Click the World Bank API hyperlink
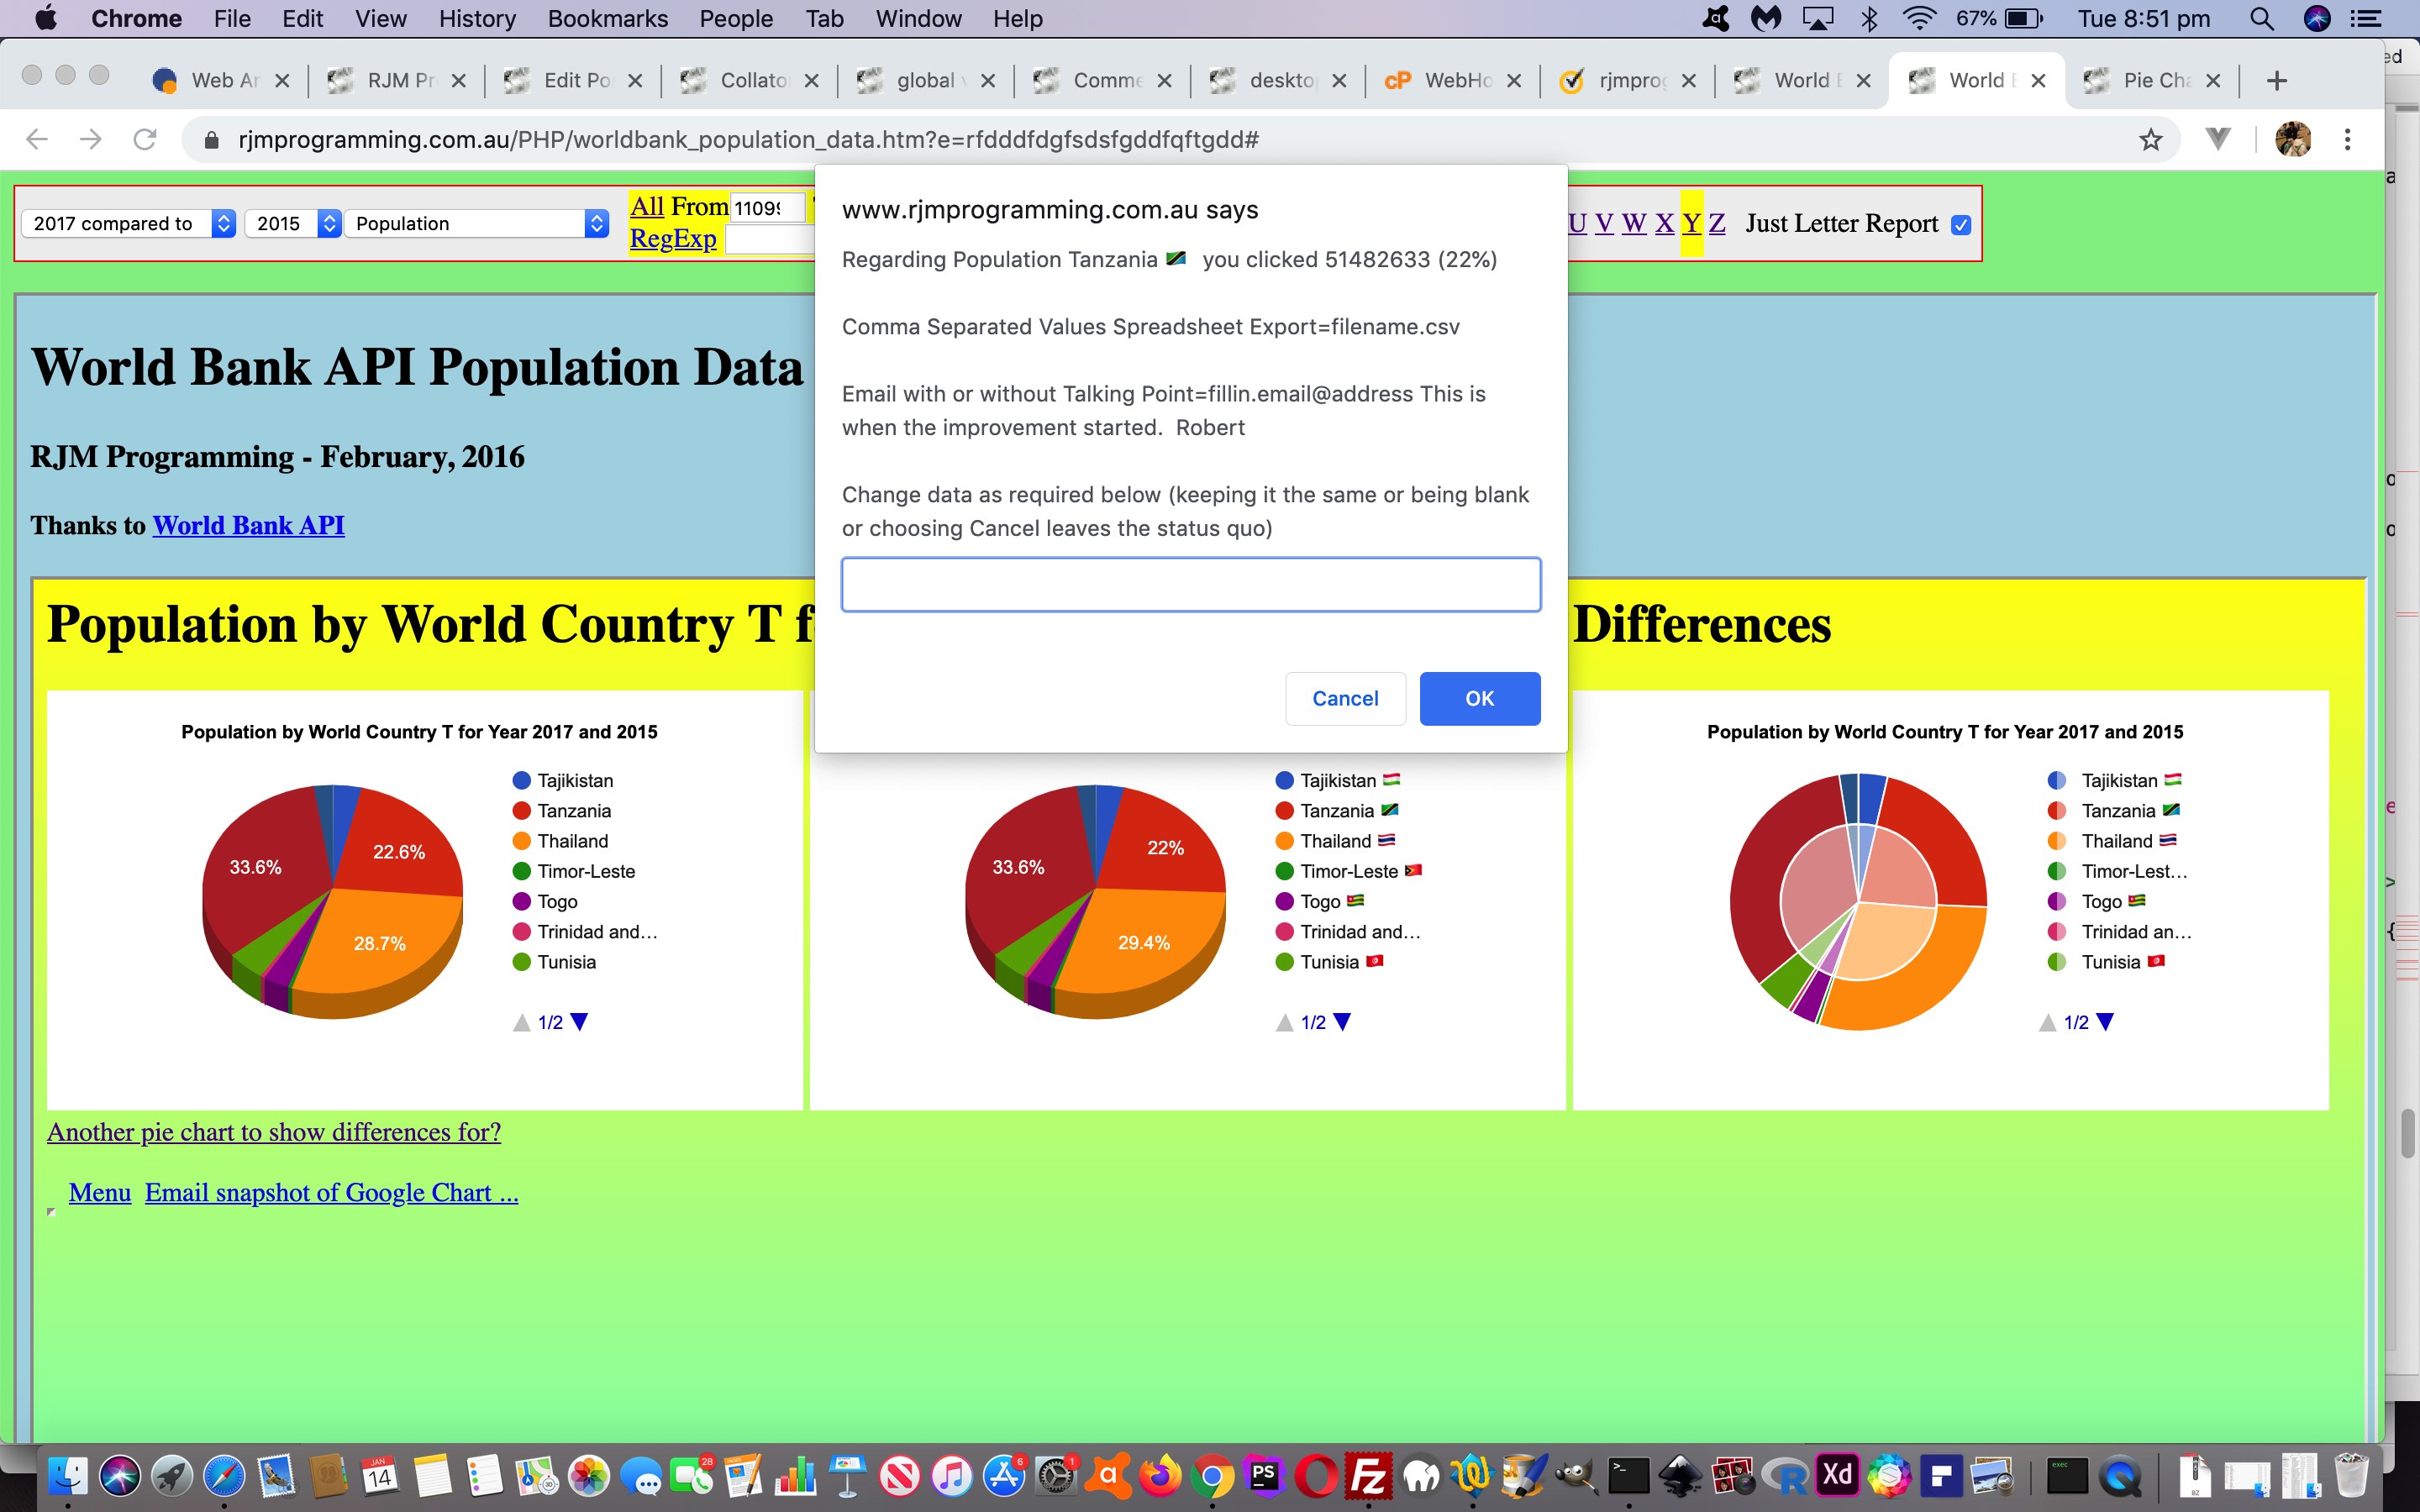The image size is (2420, 1512). point(247,526)
